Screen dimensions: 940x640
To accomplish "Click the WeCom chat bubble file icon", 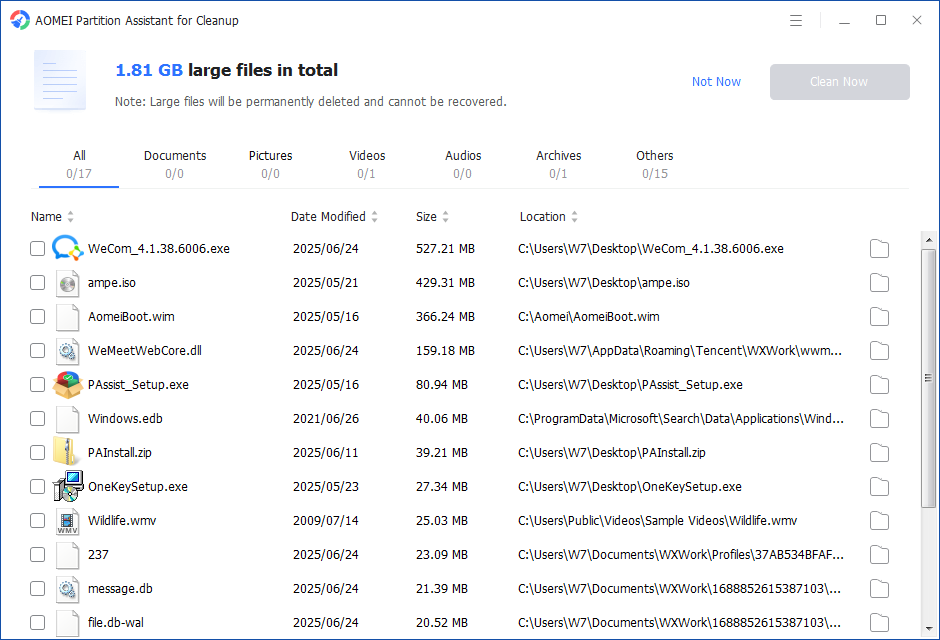I will coord(67,248).
